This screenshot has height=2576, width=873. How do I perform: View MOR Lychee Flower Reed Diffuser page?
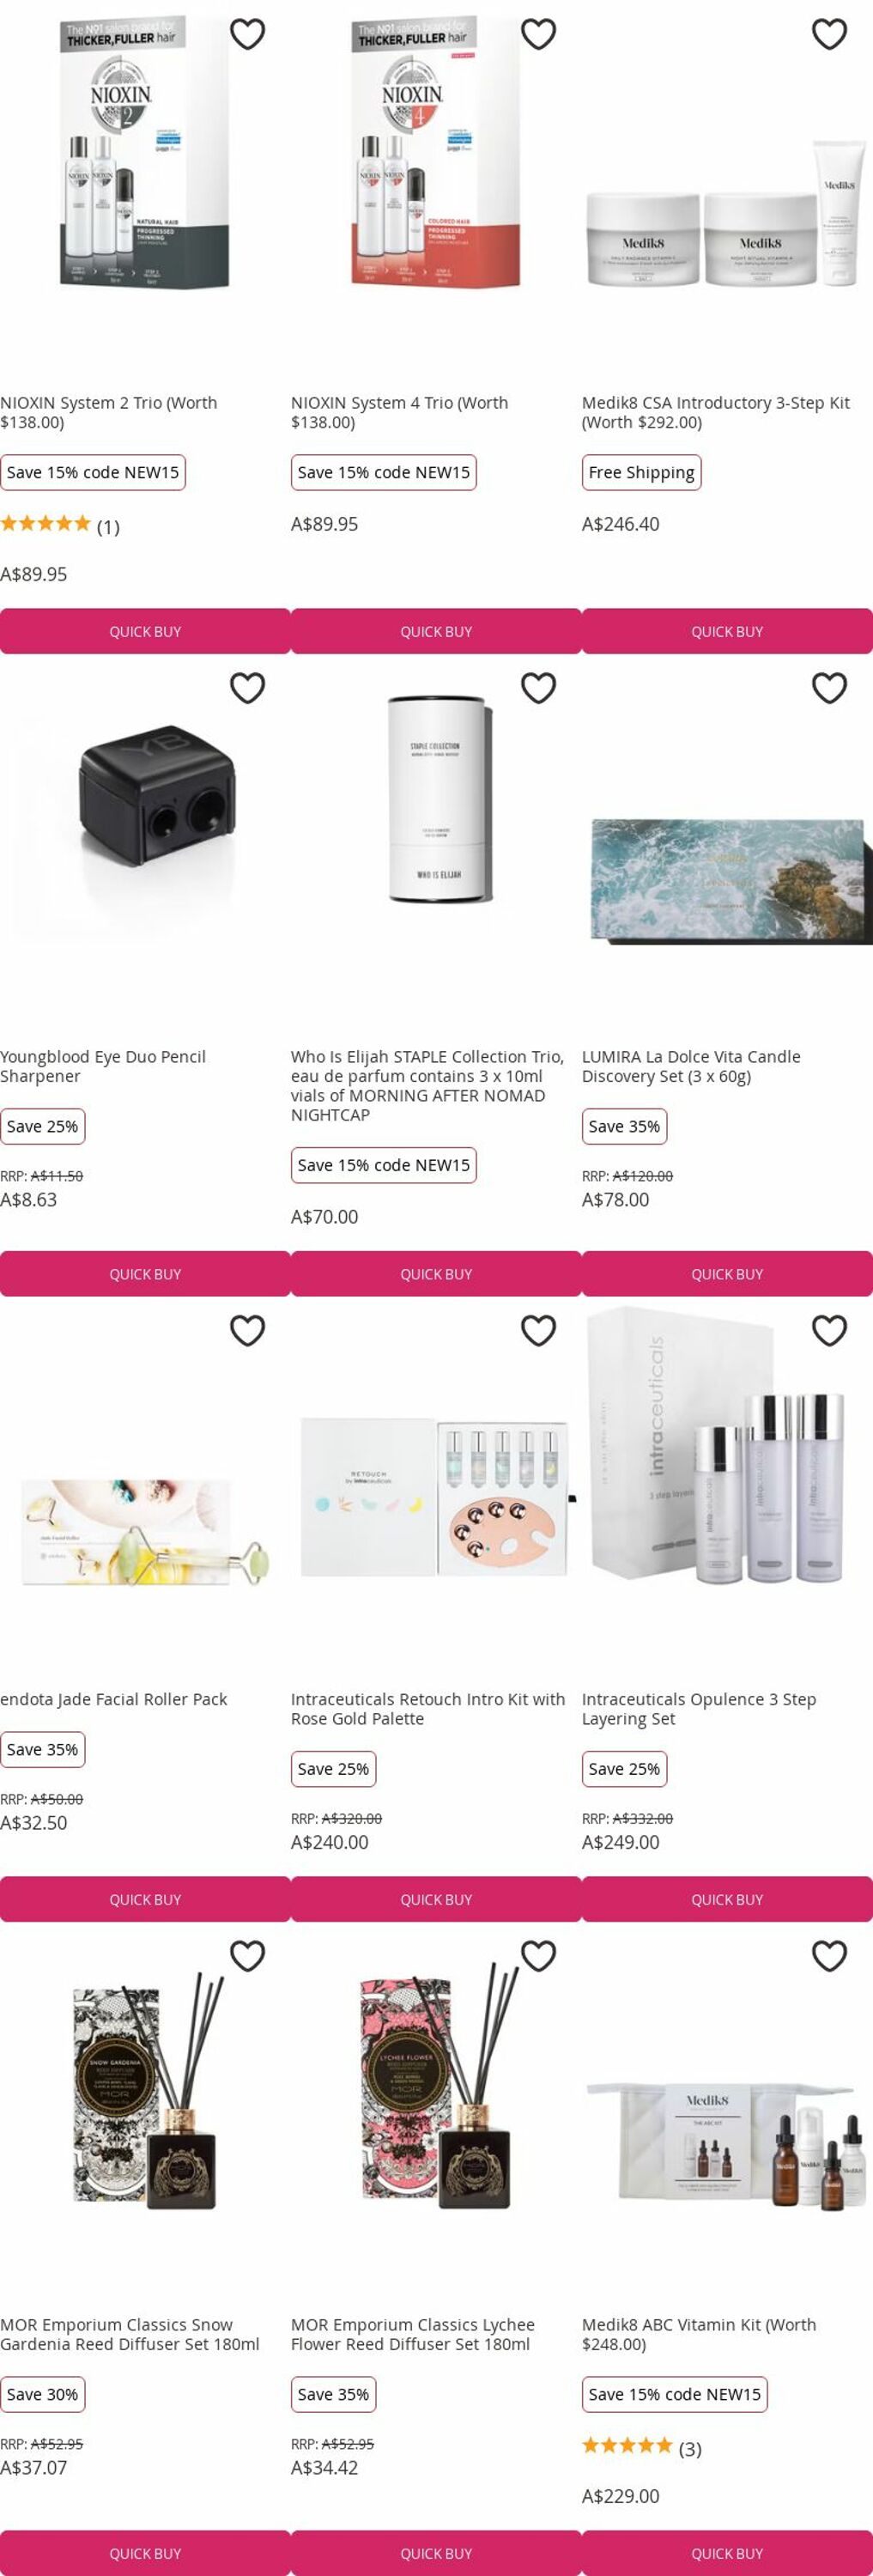click(412, 2334)
